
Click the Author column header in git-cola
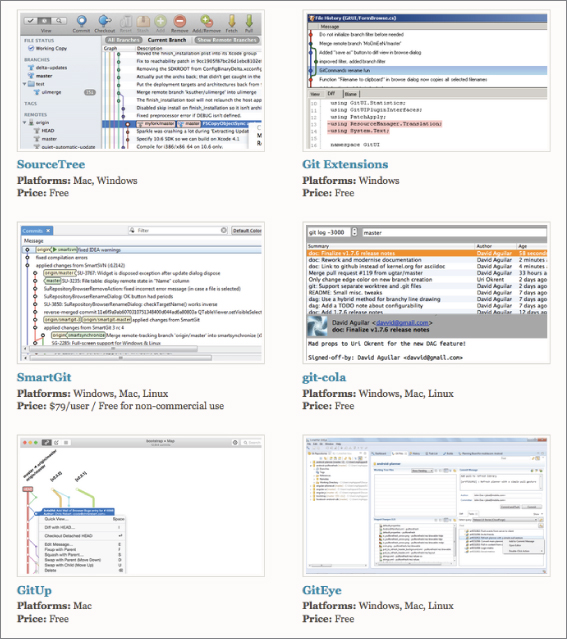click(484, 246)
